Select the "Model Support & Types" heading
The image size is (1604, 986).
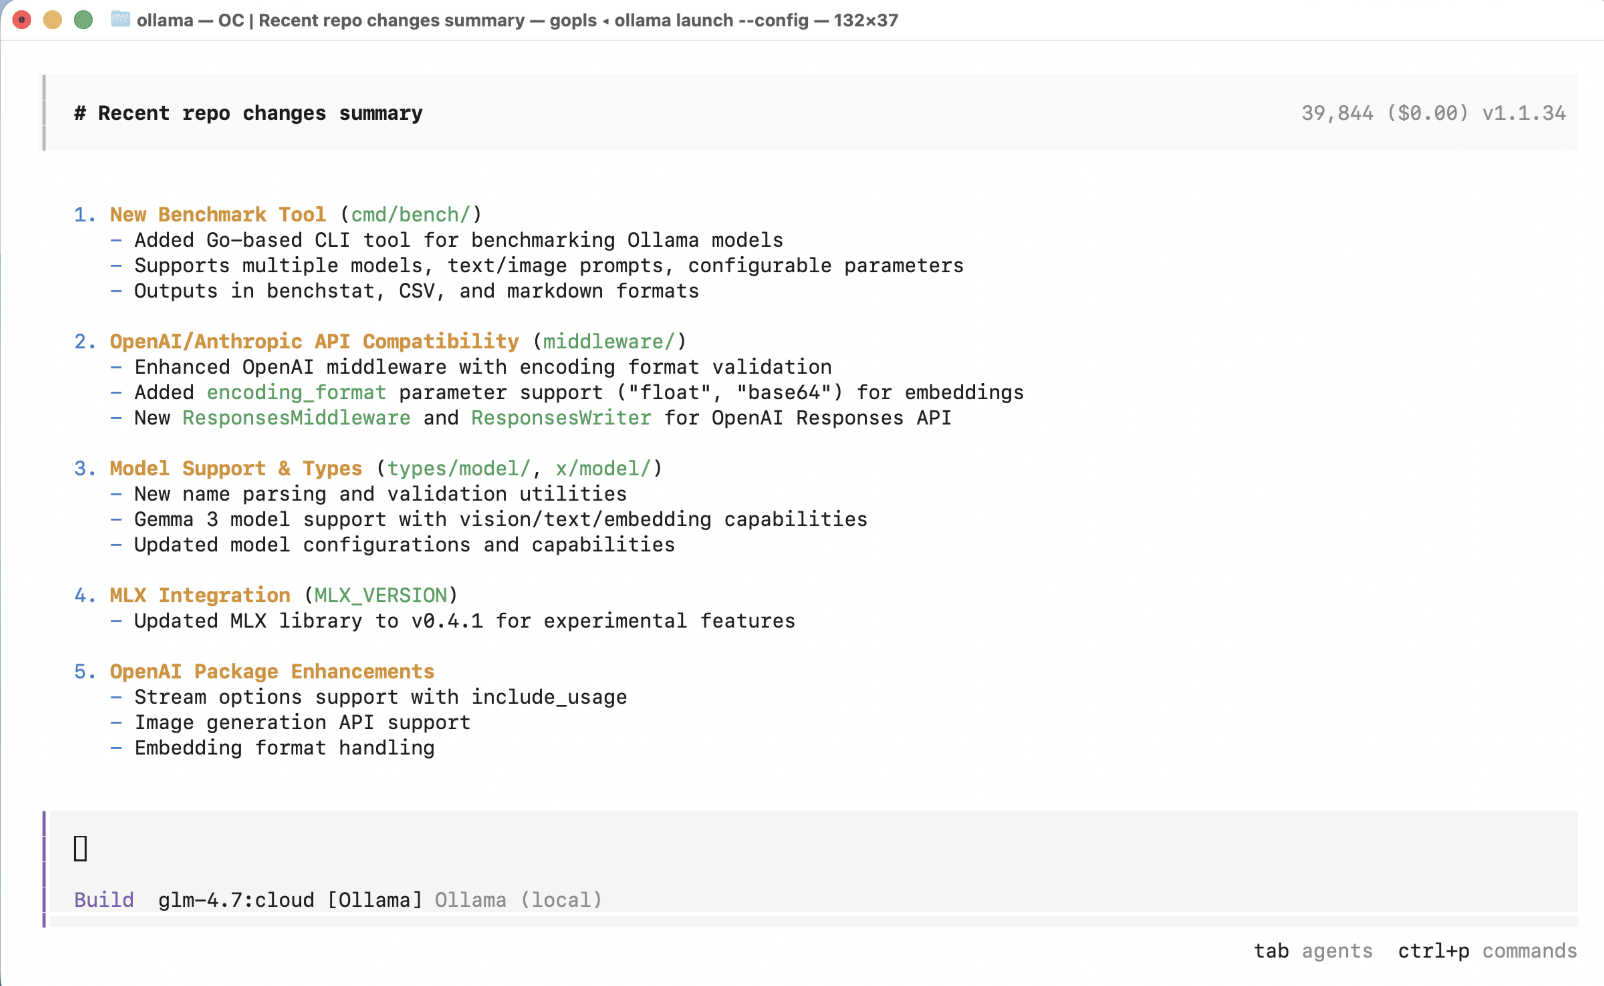point(236,468)
